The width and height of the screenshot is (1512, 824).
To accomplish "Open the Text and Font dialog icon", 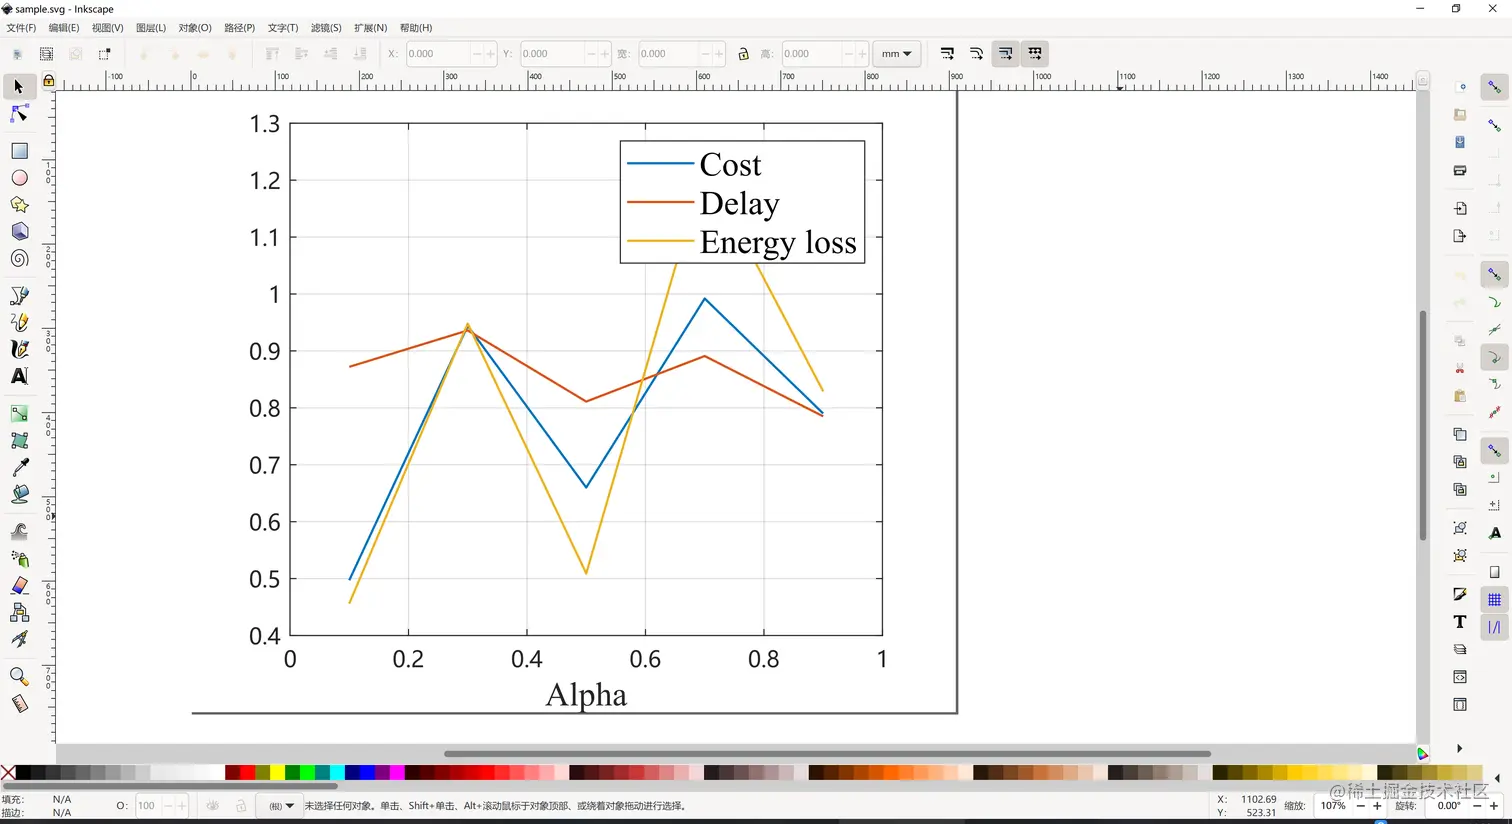I will pos(1460,622).
